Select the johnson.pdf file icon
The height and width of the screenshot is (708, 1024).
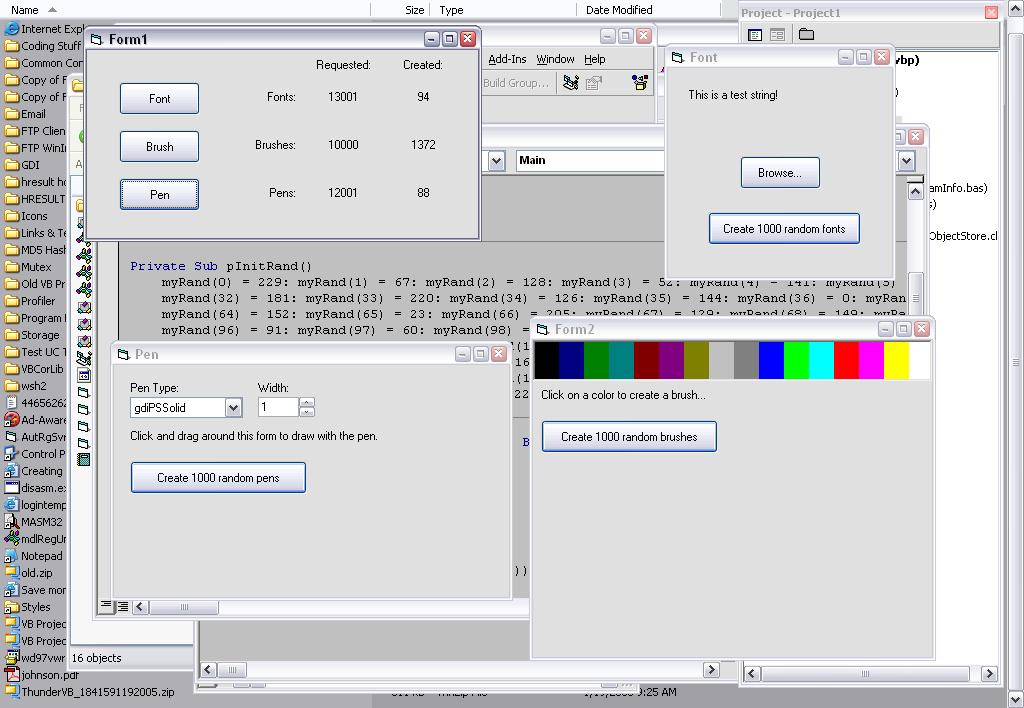pyautogui.click(x=12, y=675)
